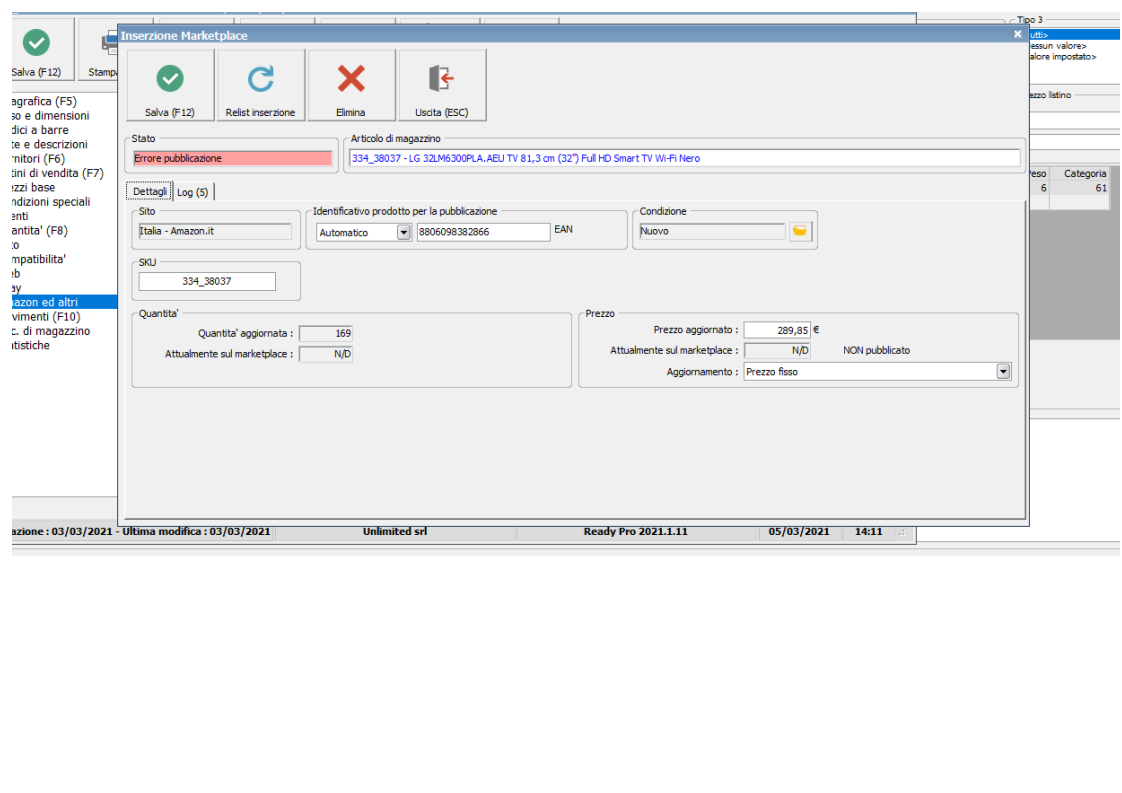
Task: Click Salva (F12) in the Inserzione Marketplace dialog
Action: (170, 85)
